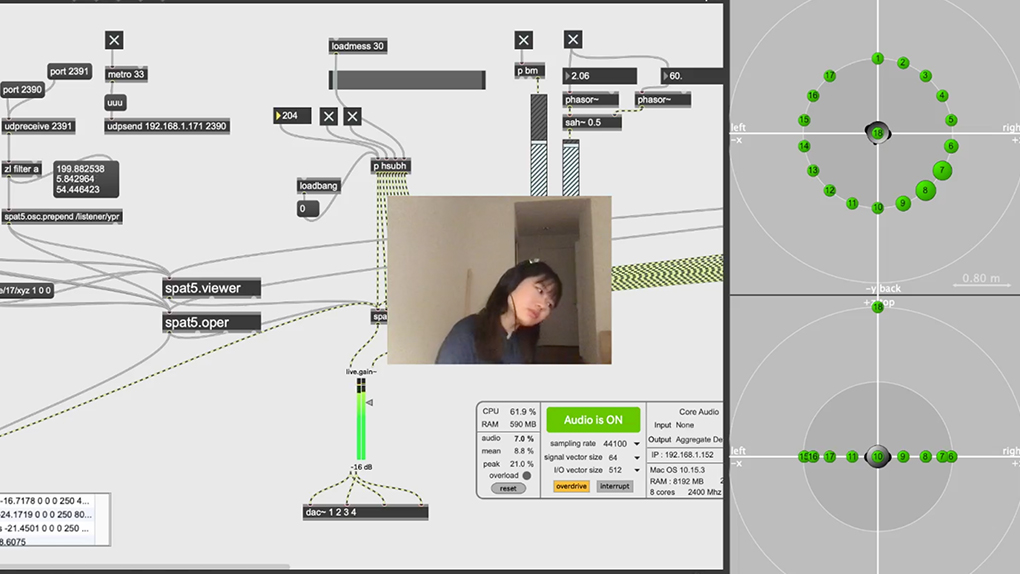The image size is (1020, 574).
Task: Enable the overdrive option
Action: coord(571,487)
